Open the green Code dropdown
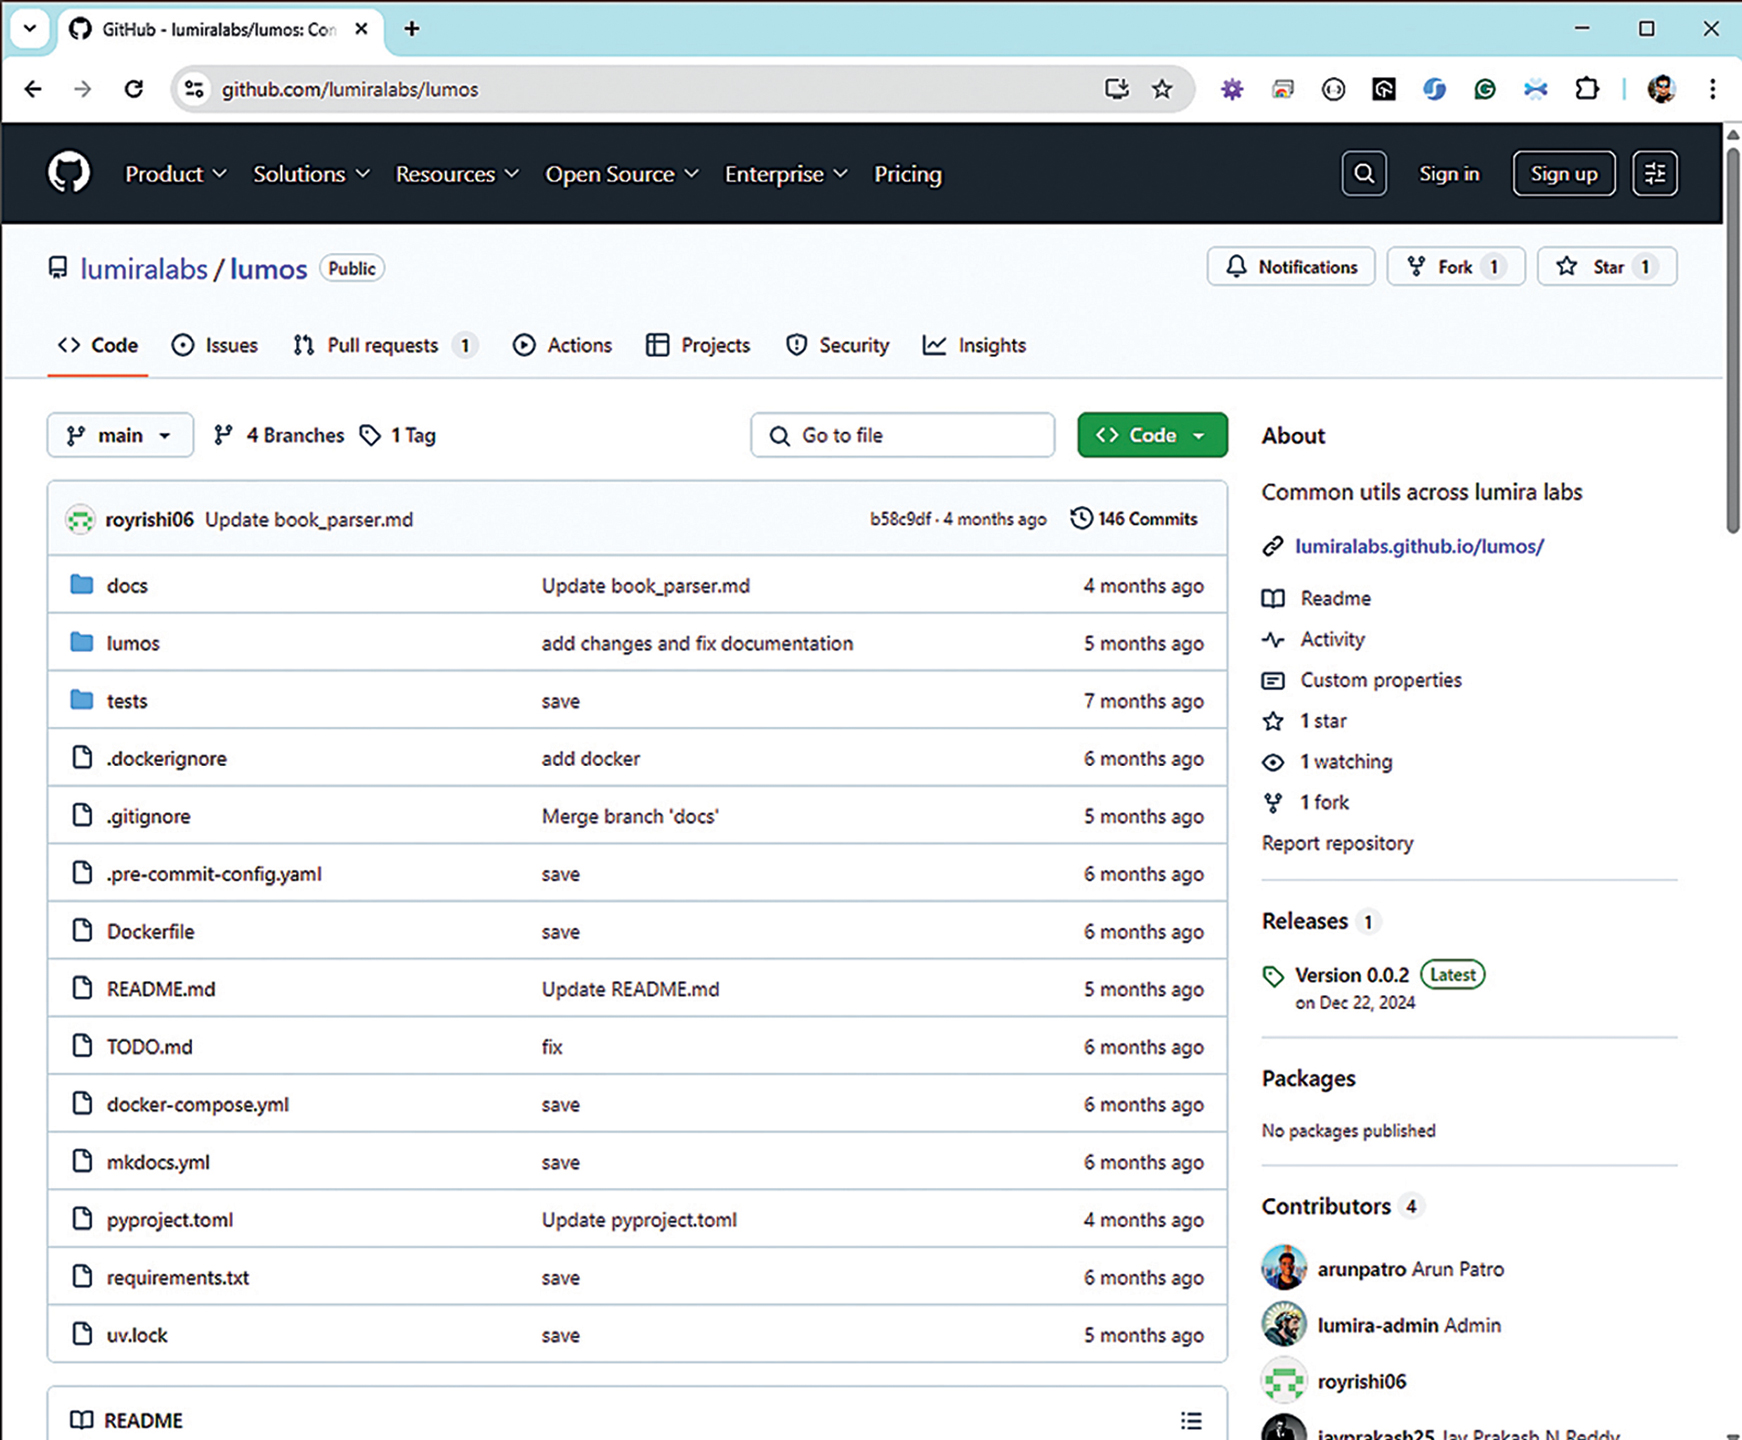The image size is (1742, 1440). point(1152,435)
